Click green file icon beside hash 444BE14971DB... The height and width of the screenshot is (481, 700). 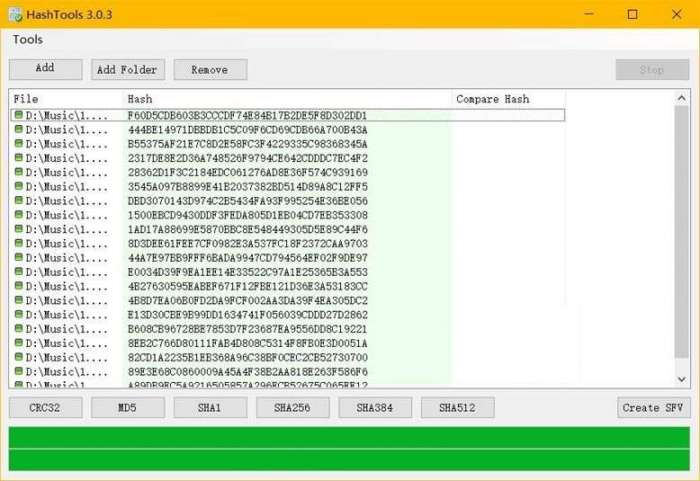coord(19,129)
